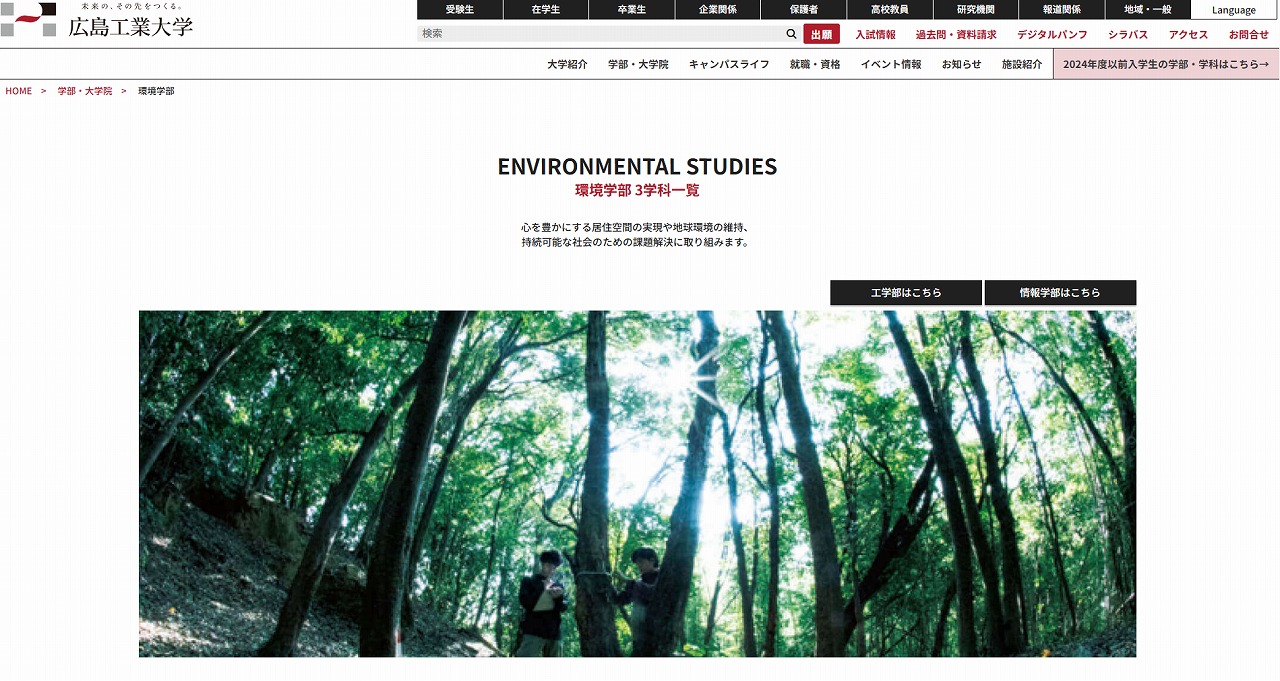Open 過去問・資料請求 link
1280x681 pixels.
[955, 34]
